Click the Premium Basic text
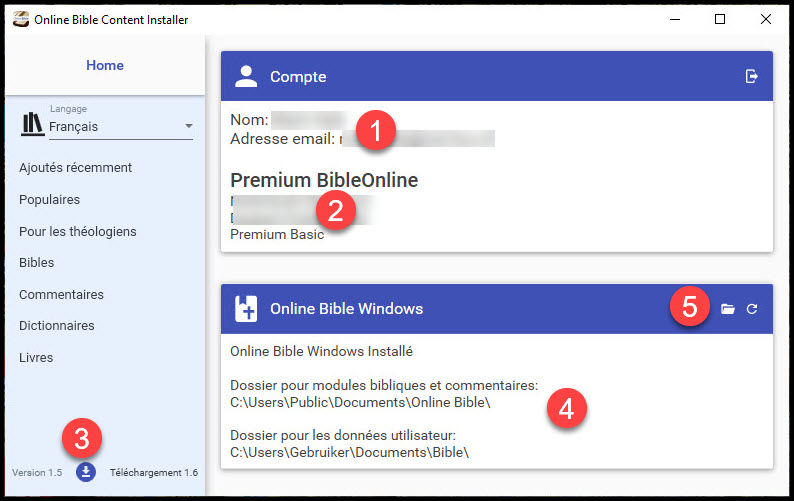794x501 pixels. point(277,235)
